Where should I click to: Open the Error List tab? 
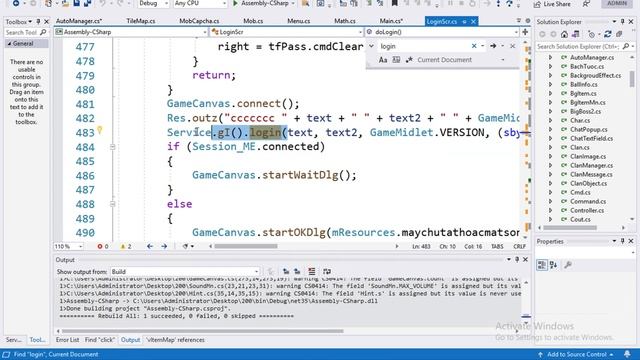[67, 340]
